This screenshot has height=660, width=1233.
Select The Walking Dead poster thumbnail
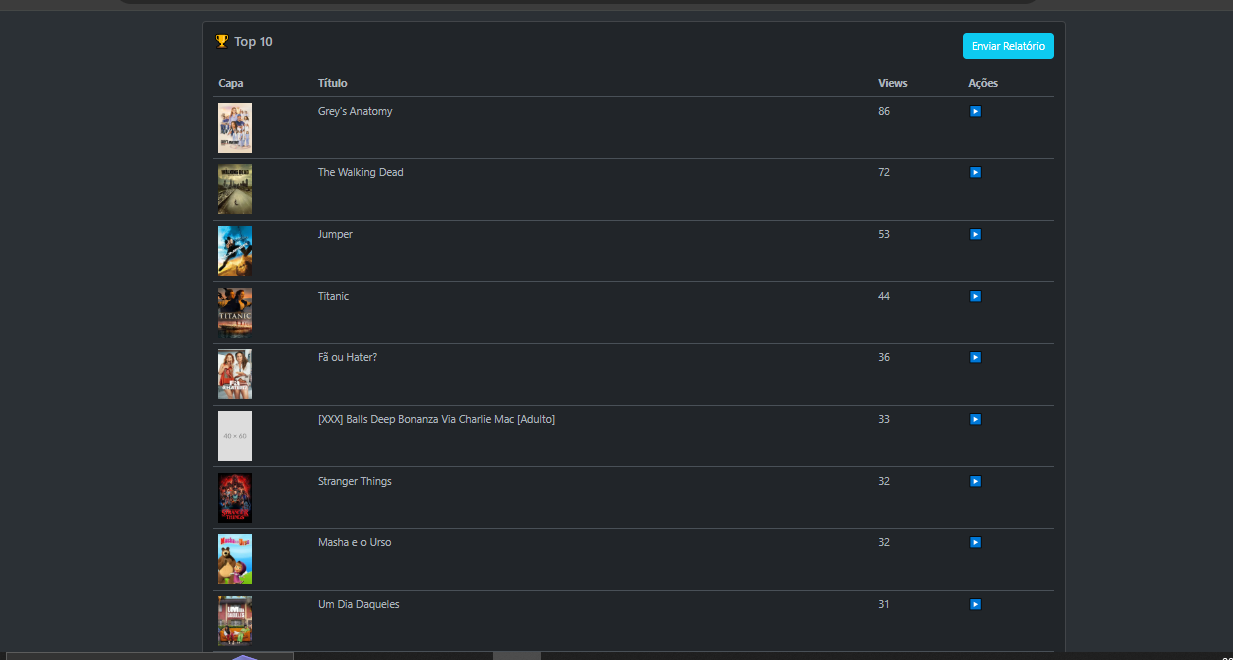point(235,189)
